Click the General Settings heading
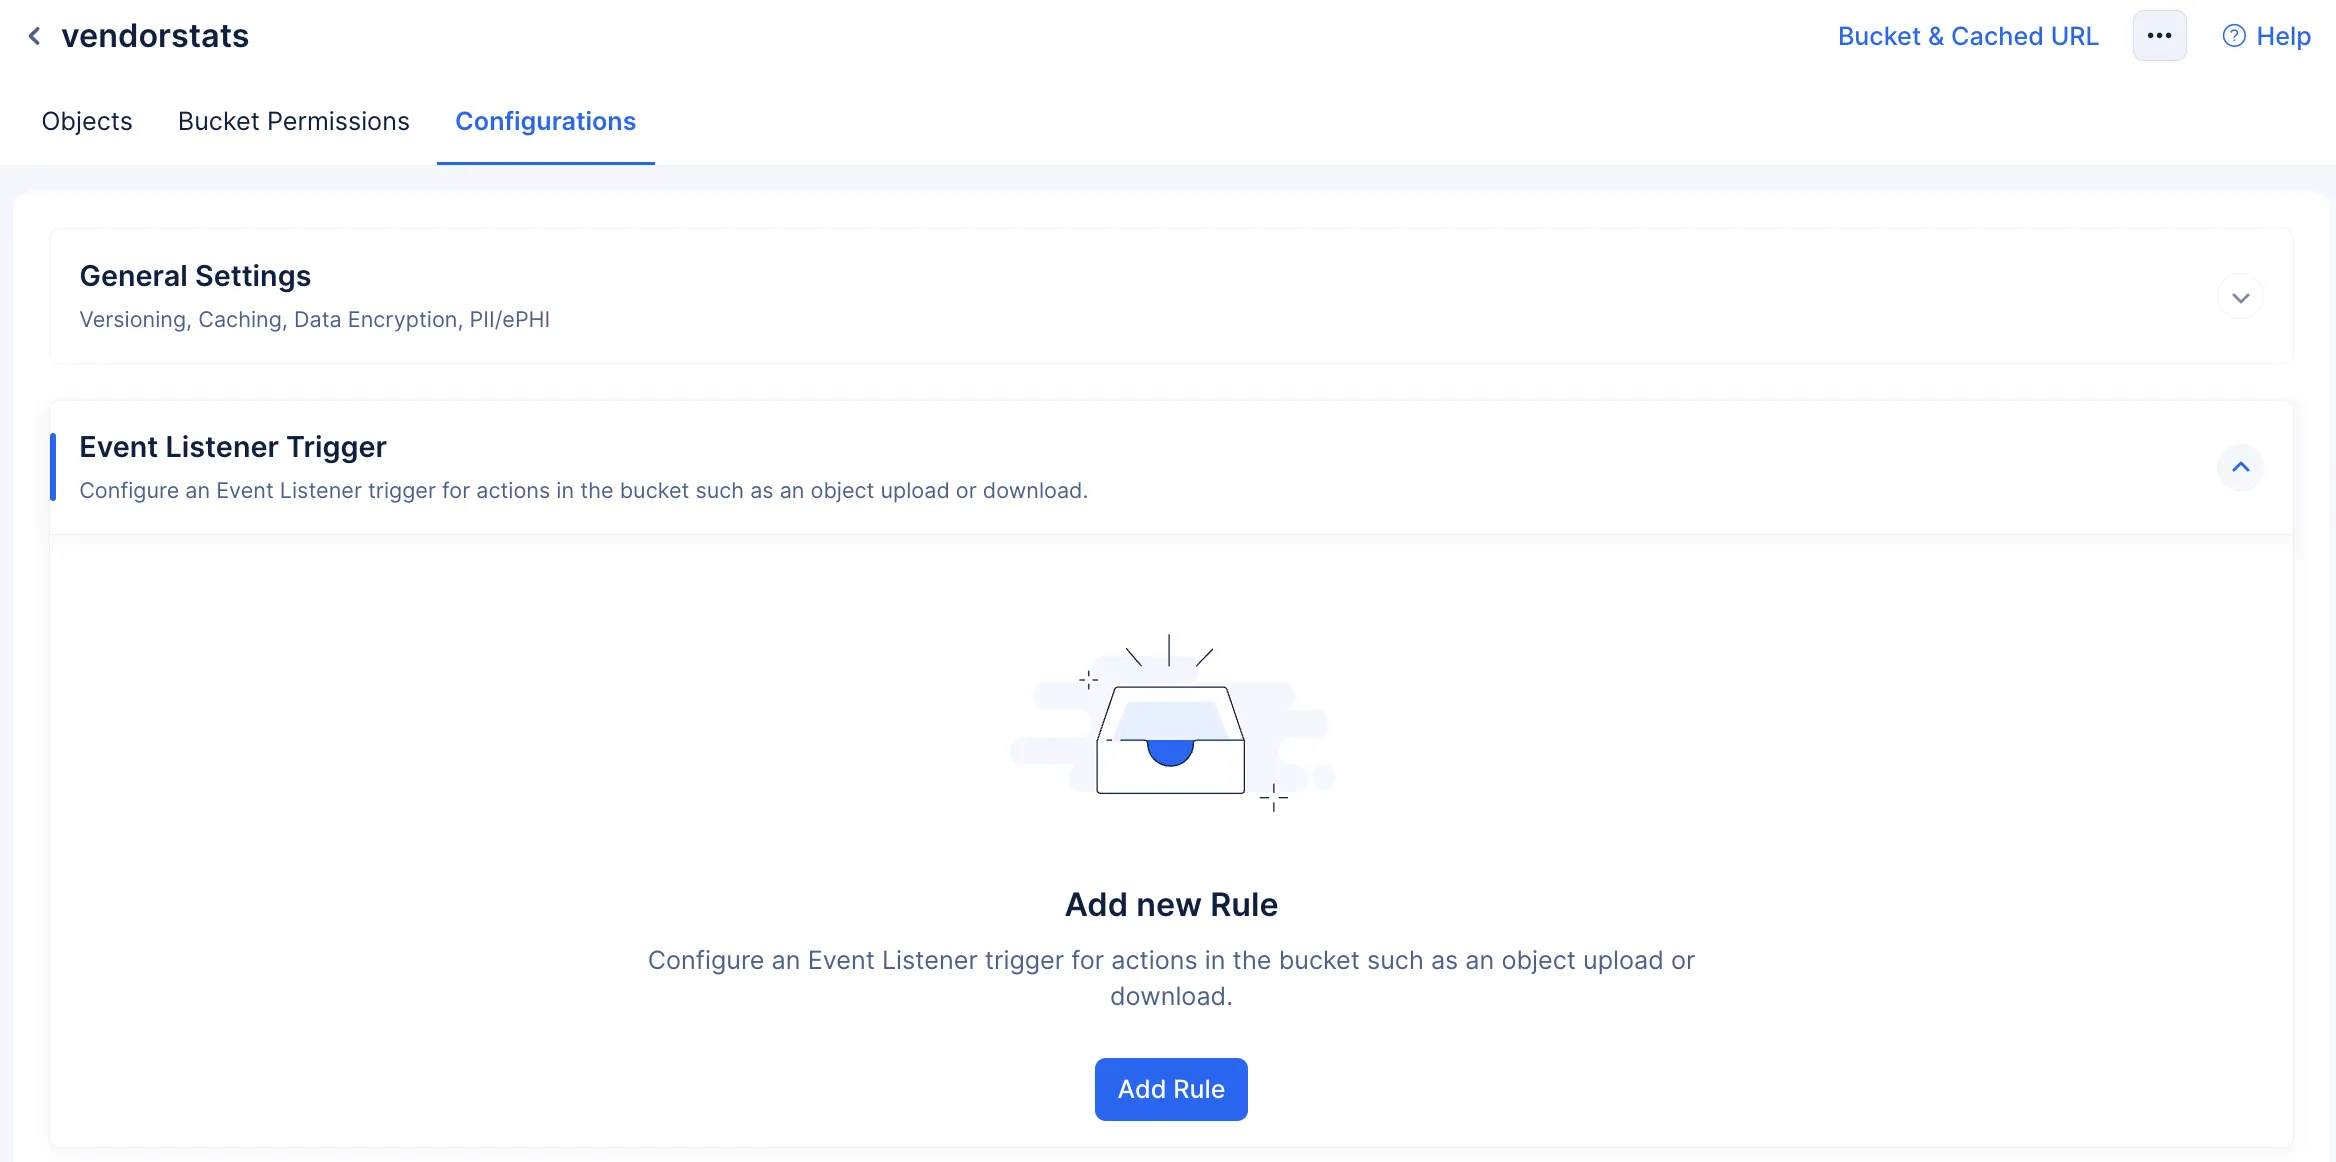Viewport: 2336px width, 1162px height. coord(195,276)
